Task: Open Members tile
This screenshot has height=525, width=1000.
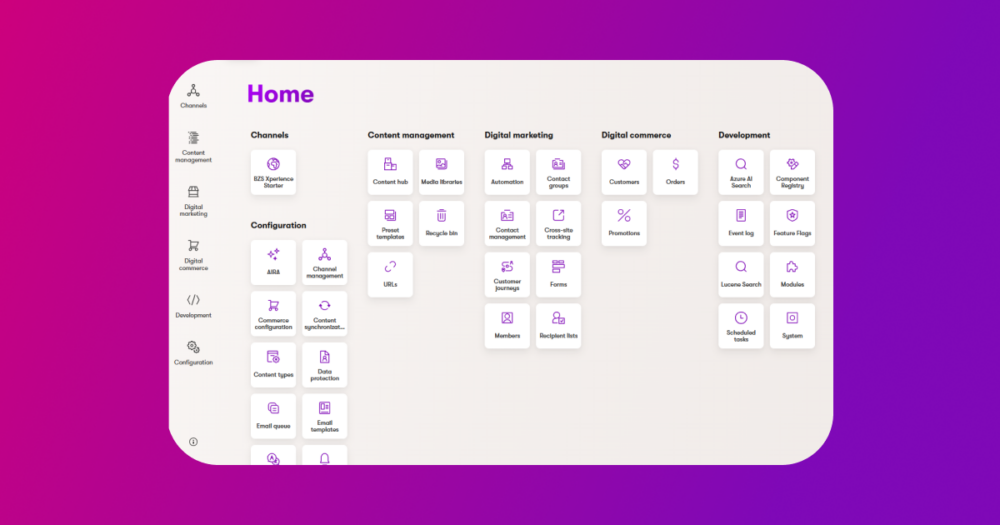Action: [507, 326]
